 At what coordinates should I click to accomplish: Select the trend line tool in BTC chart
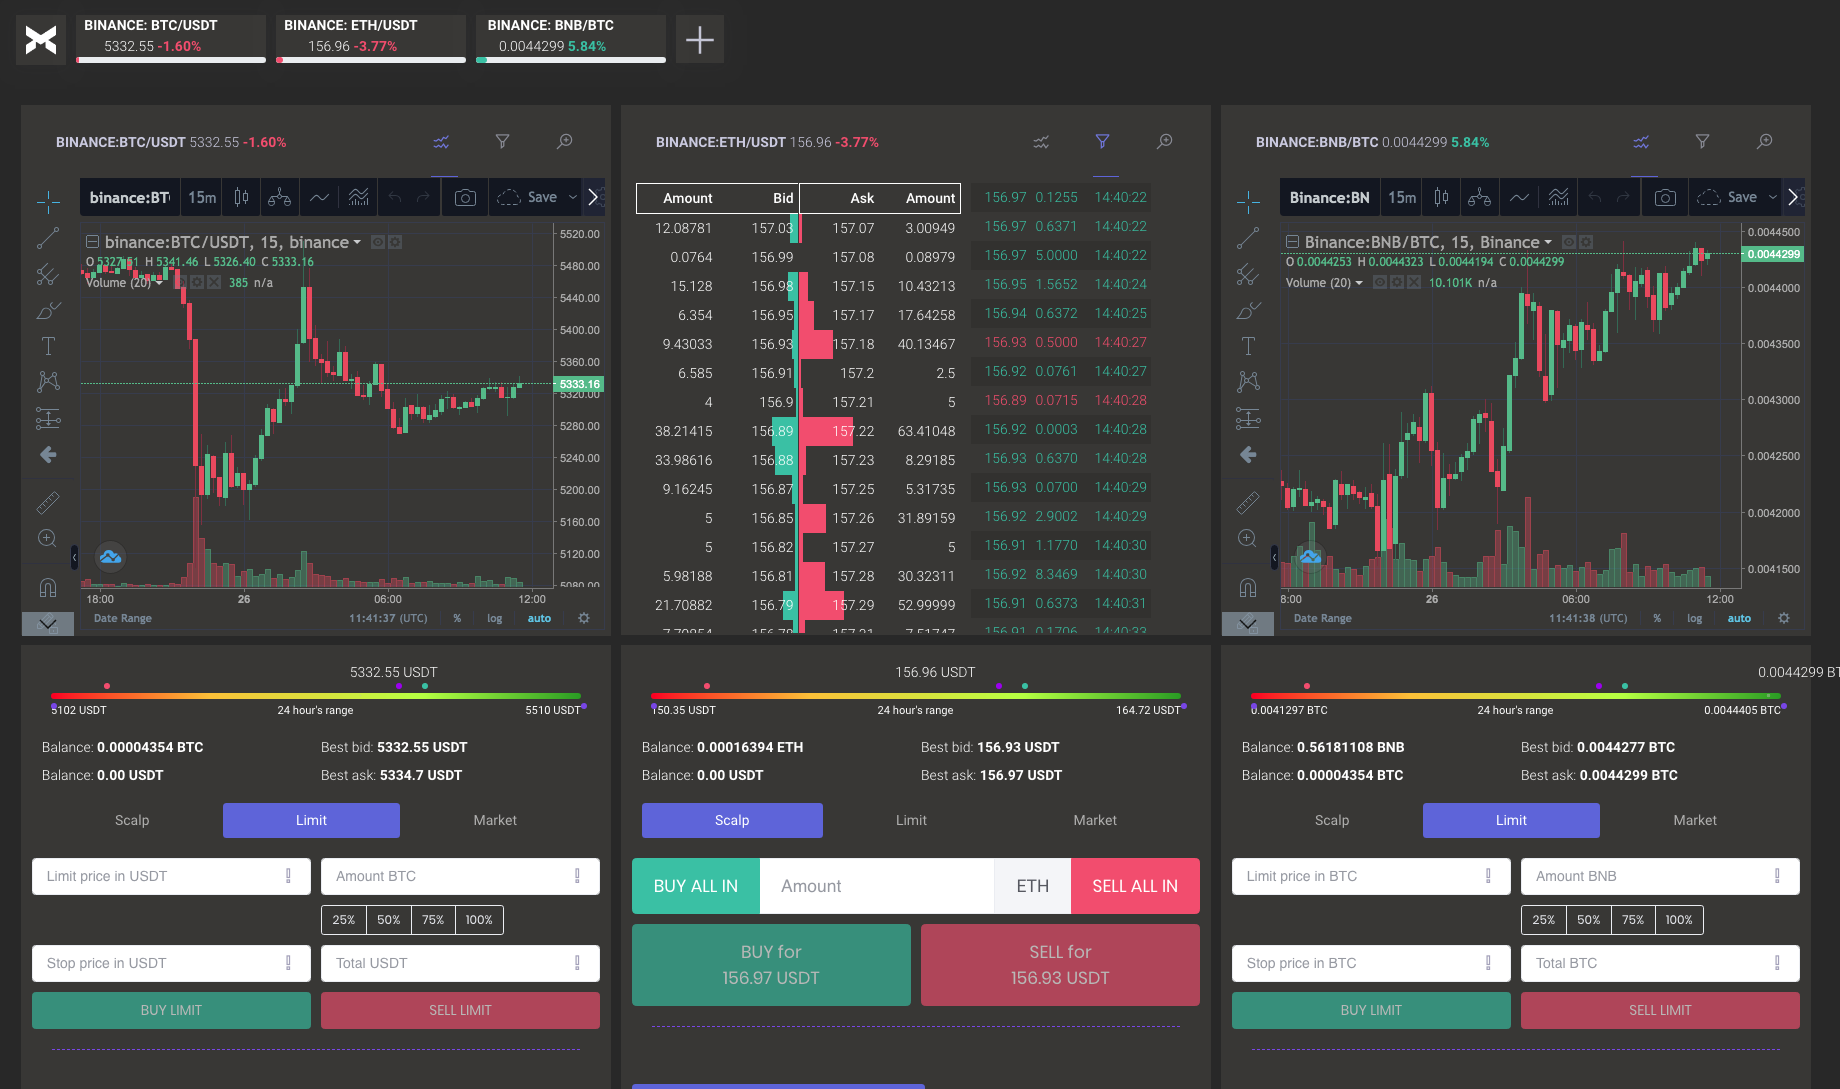pos(48,238)
